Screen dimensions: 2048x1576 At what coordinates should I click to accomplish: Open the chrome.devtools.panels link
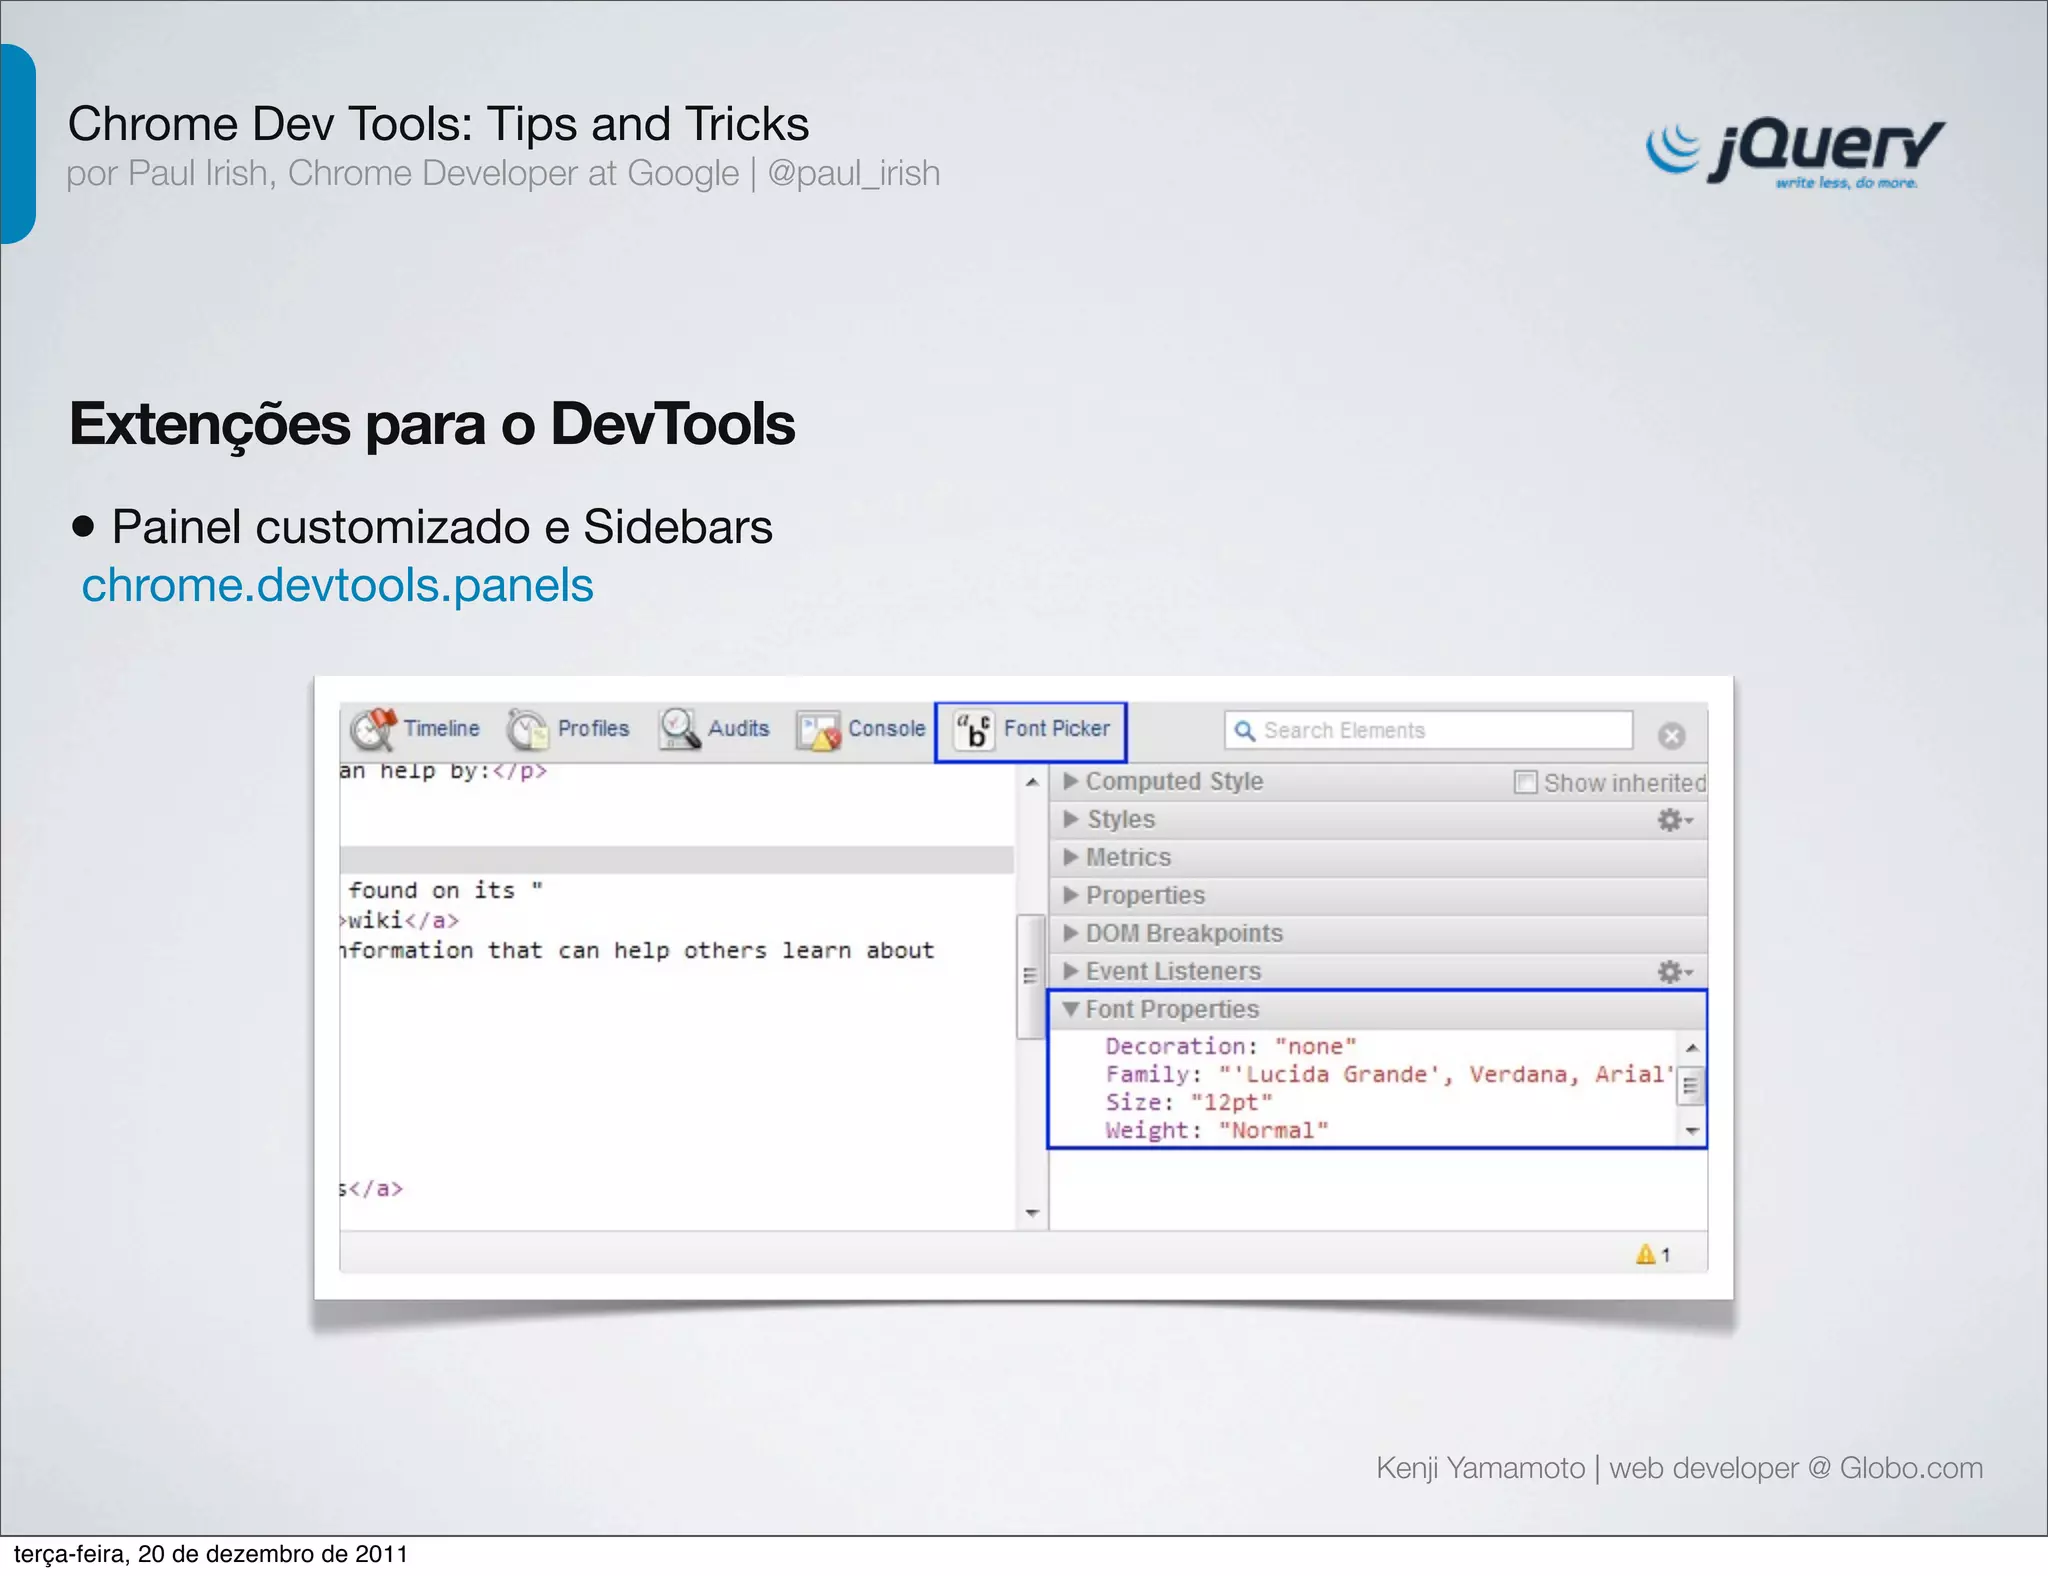[338, 586]
